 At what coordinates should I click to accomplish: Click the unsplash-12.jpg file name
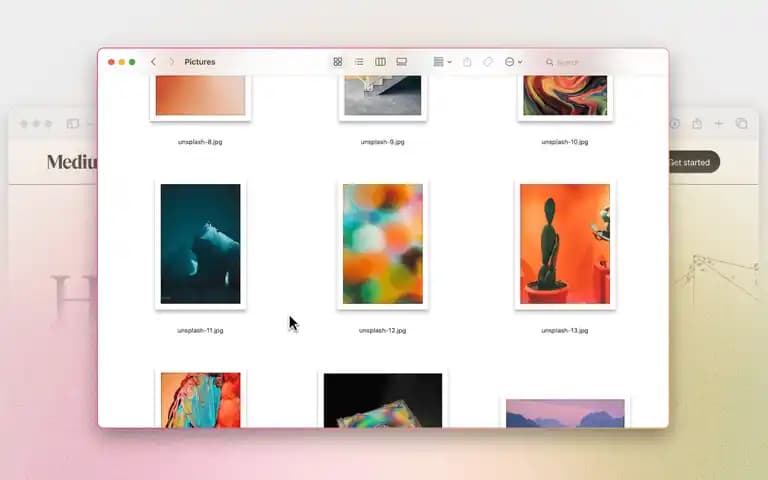click(x=383, y=330)
